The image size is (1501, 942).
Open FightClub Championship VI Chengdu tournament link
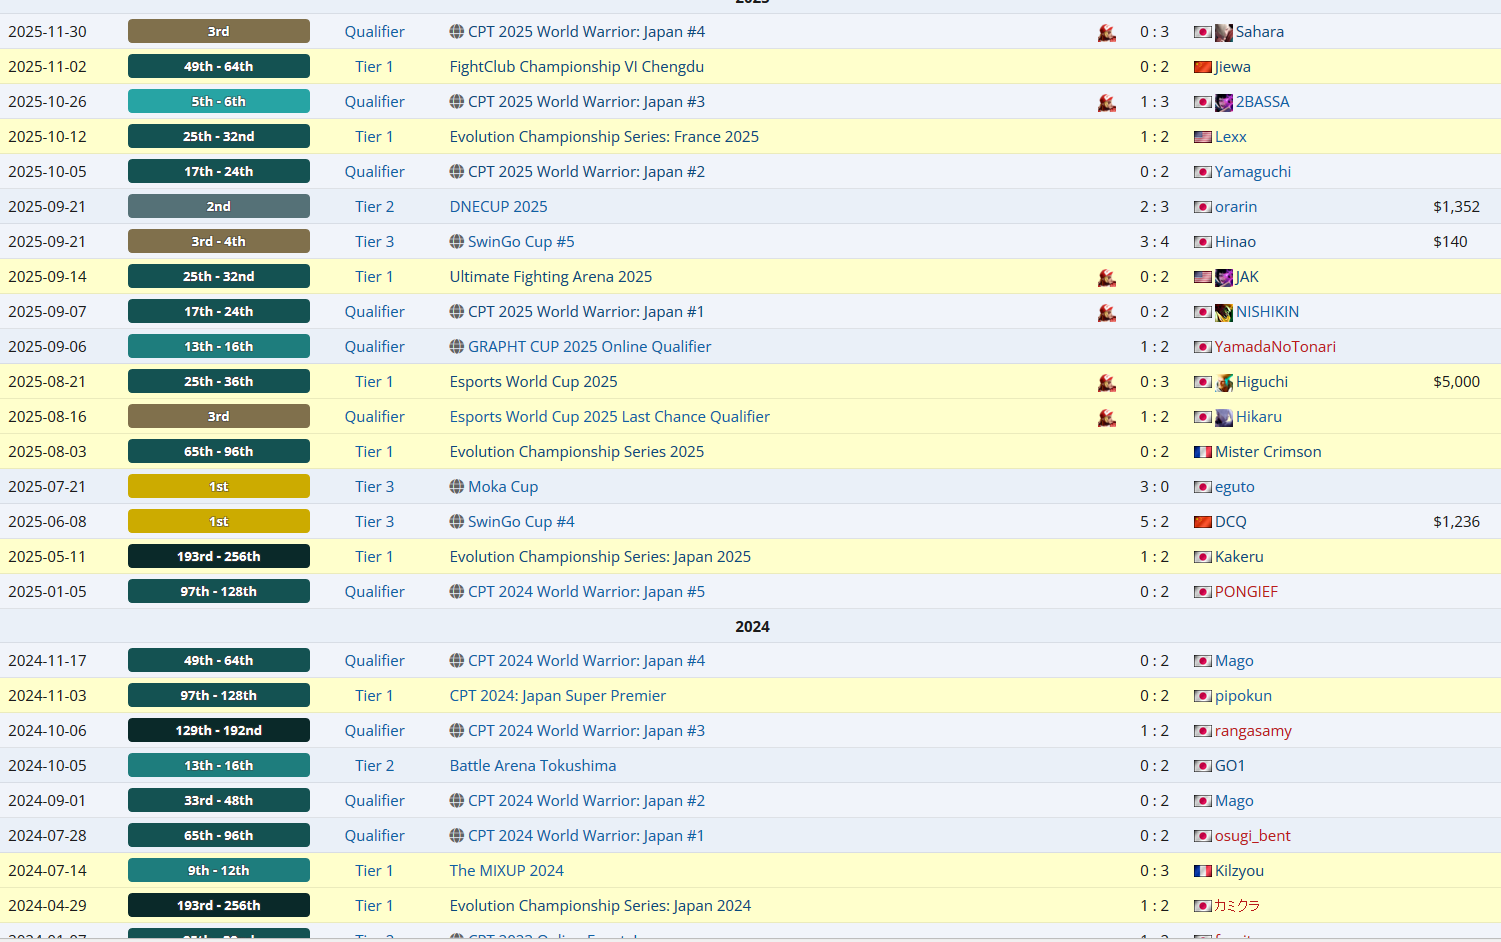[577, 67]
